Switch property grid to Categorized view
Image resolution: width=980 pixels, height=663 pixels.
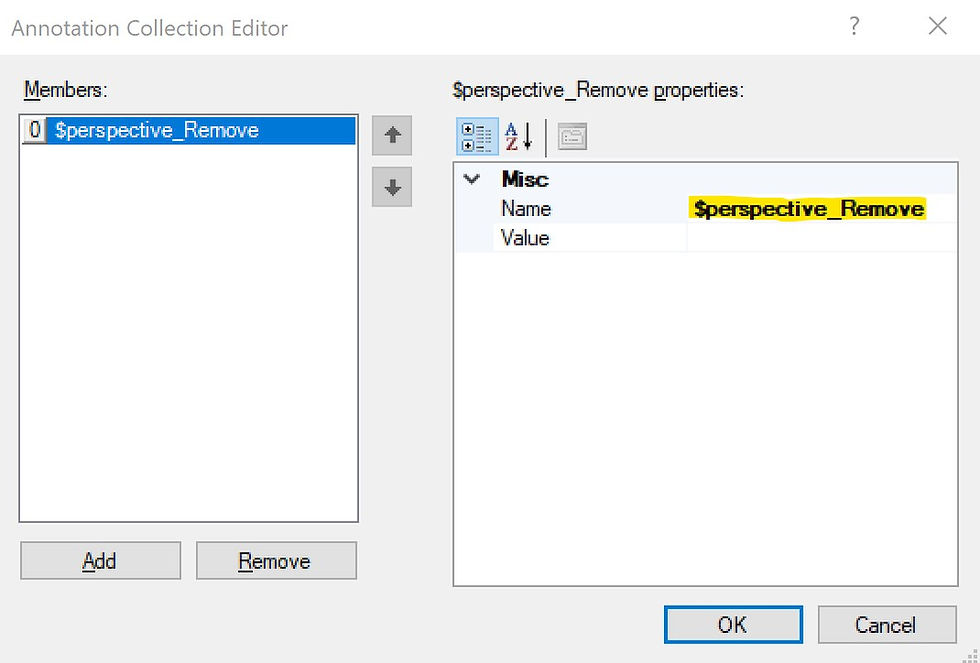(476, 137)
